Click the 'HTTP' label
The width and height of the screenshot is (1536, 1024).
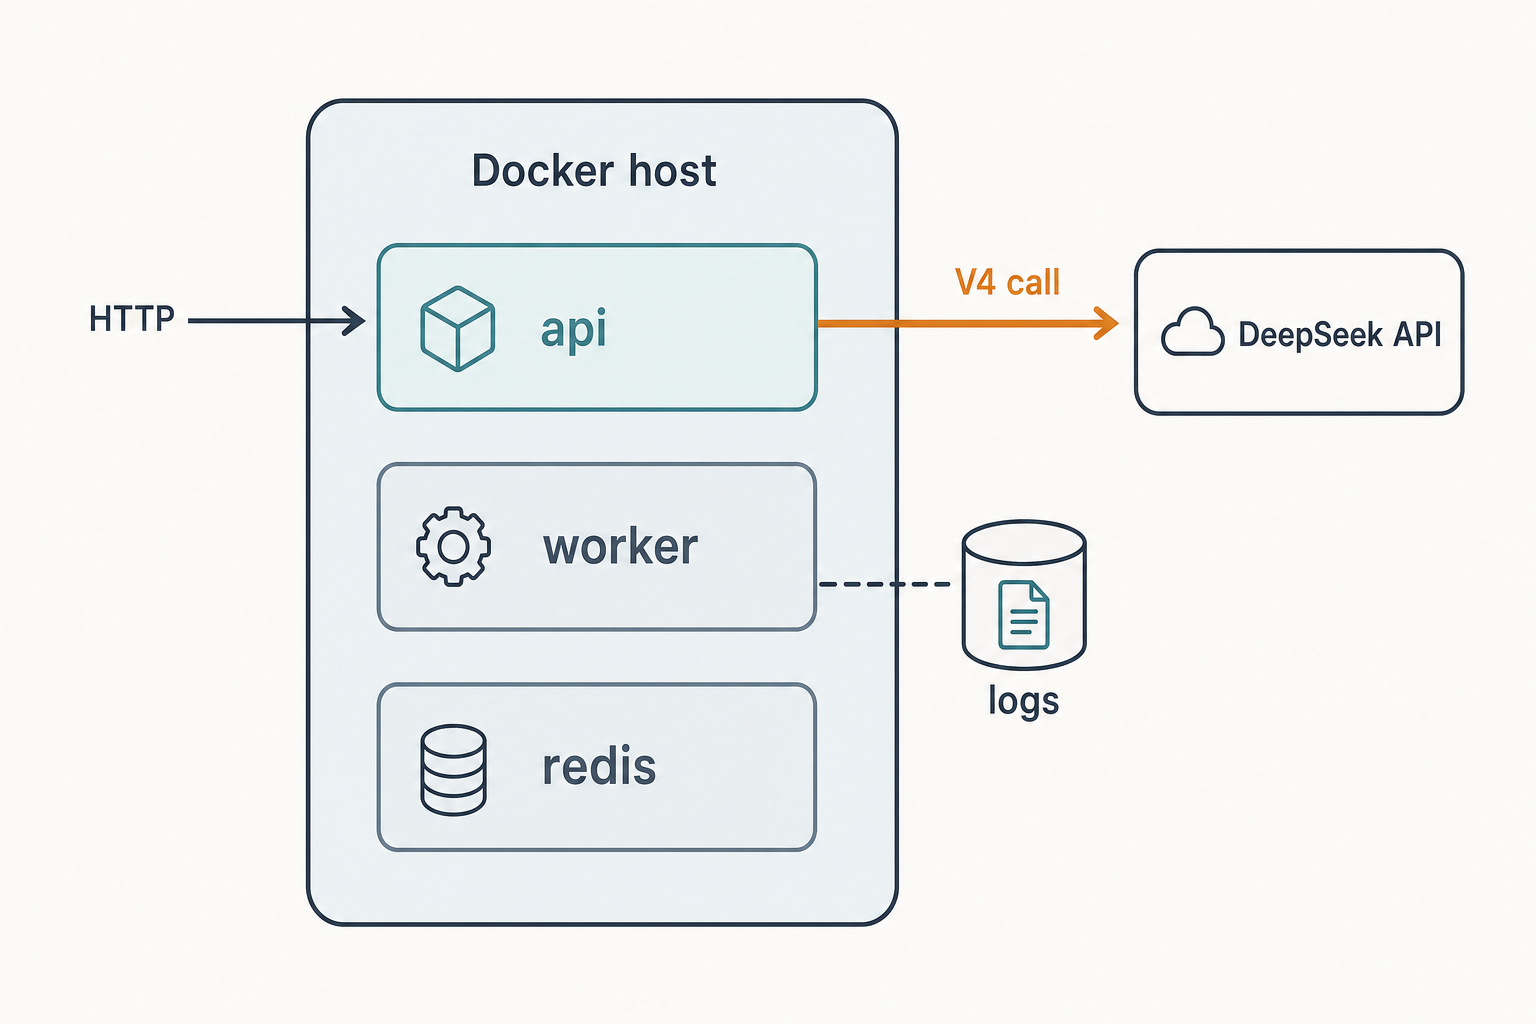click(x=132, y=319)
